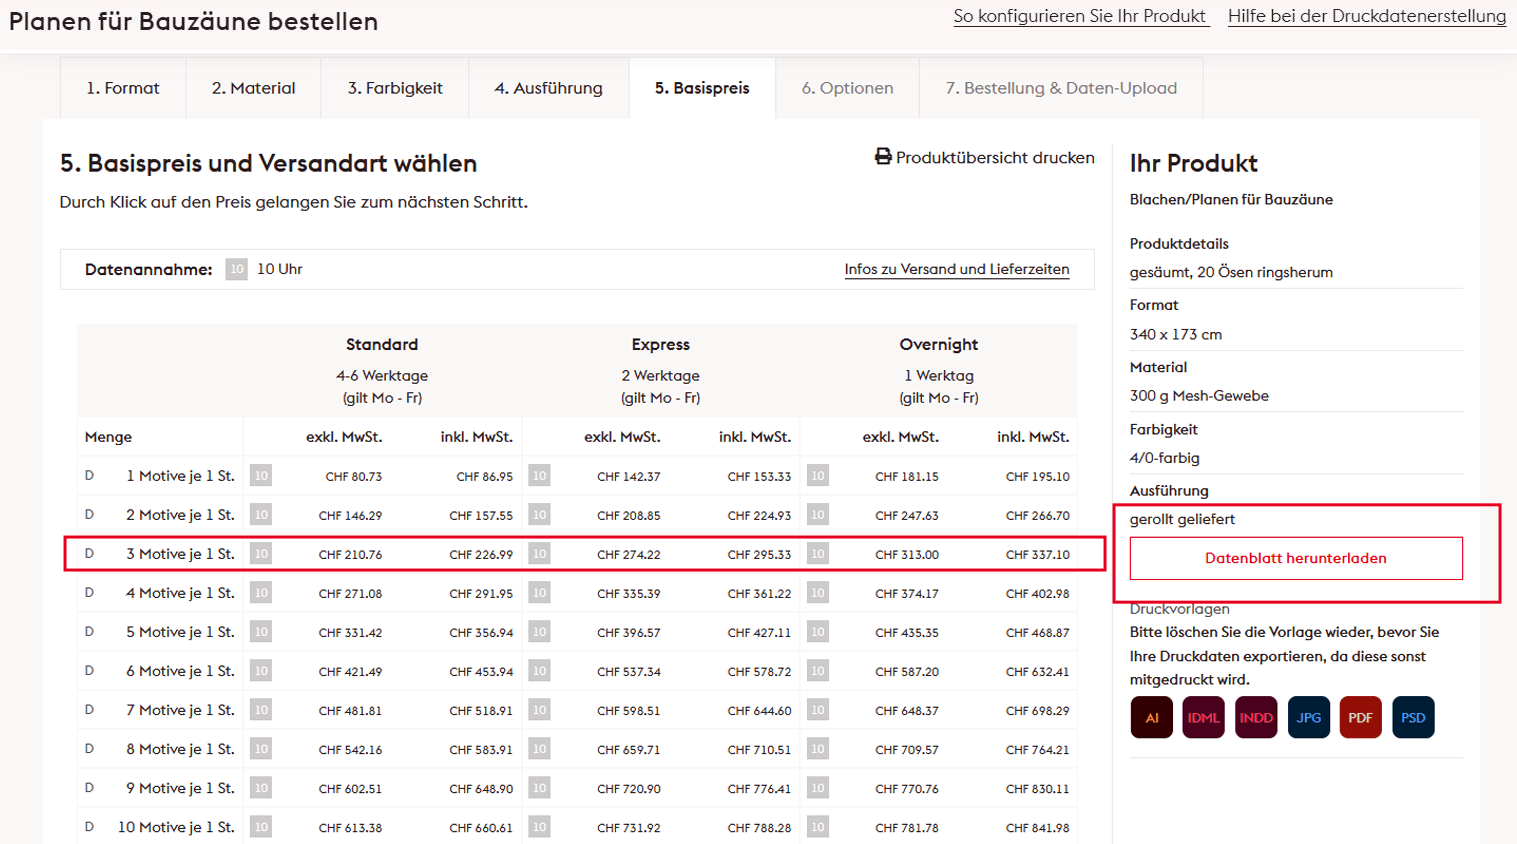The width and height of the screenshot is (1517, 844).
Task: Select Standard incl. price CHF 660.61 for 10 Motive
Action: pyautogui.click(x=481, y=828)
